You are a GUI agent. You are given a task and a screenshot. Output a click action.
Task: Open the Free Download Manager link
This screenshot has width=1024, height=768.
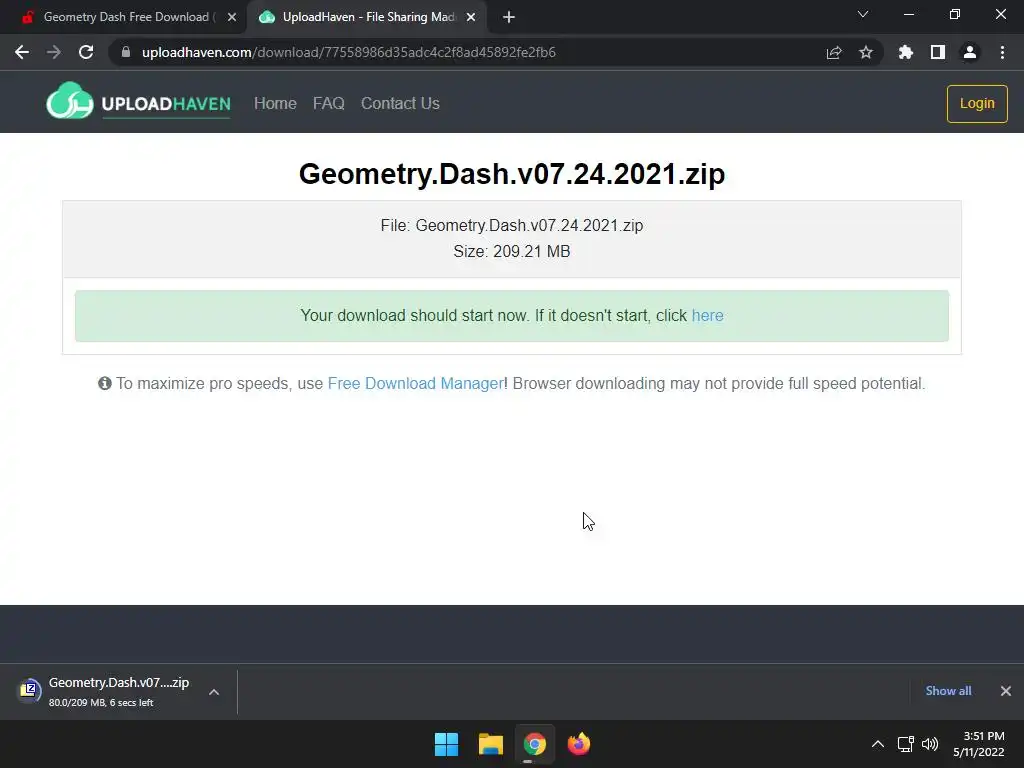coord(415,383)
